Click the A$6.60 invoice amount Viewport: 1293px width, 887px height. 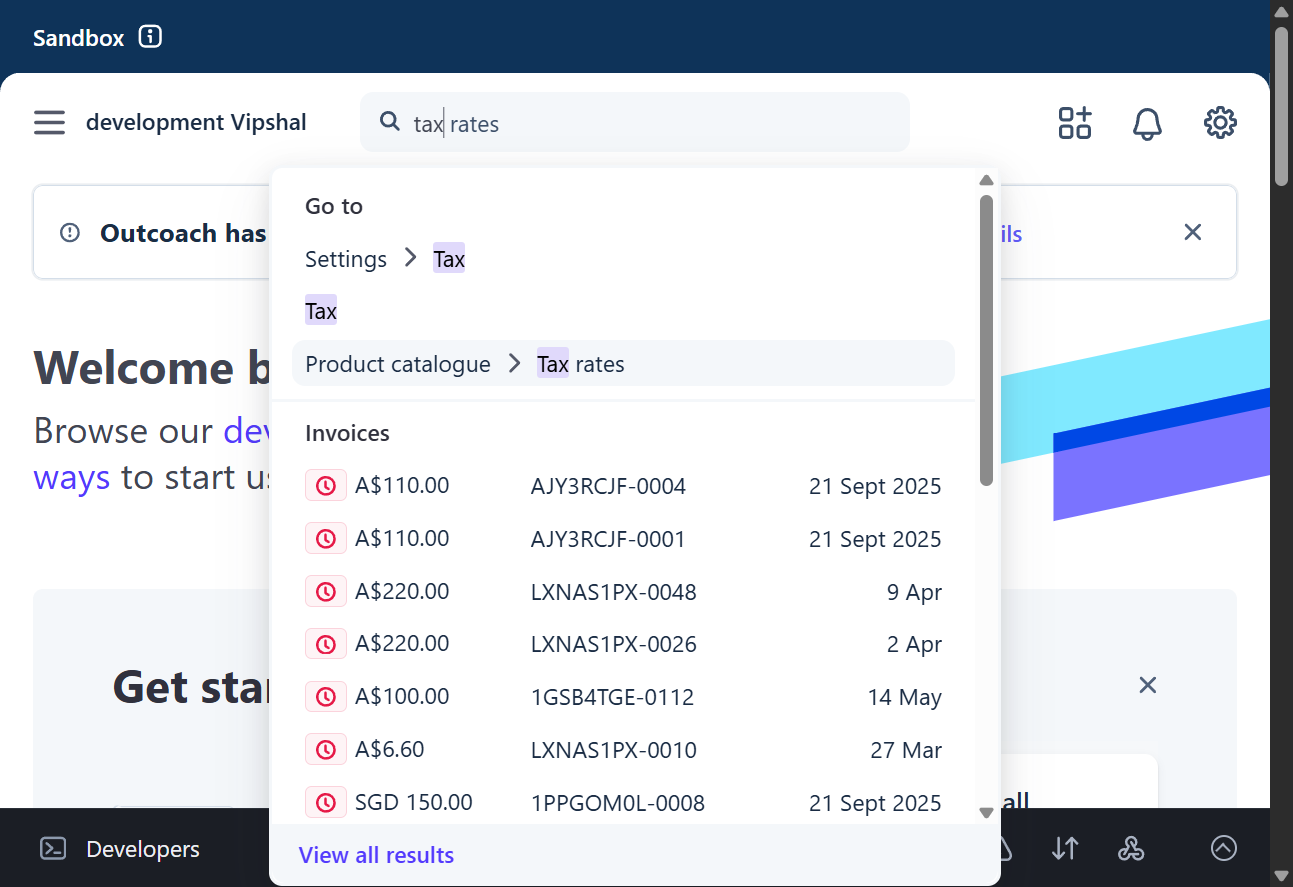point(390,749)
